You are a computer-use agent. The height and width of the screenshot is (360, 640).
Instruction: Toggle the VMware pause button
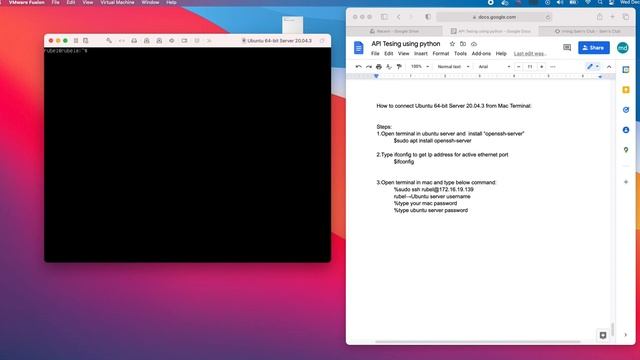76,40
